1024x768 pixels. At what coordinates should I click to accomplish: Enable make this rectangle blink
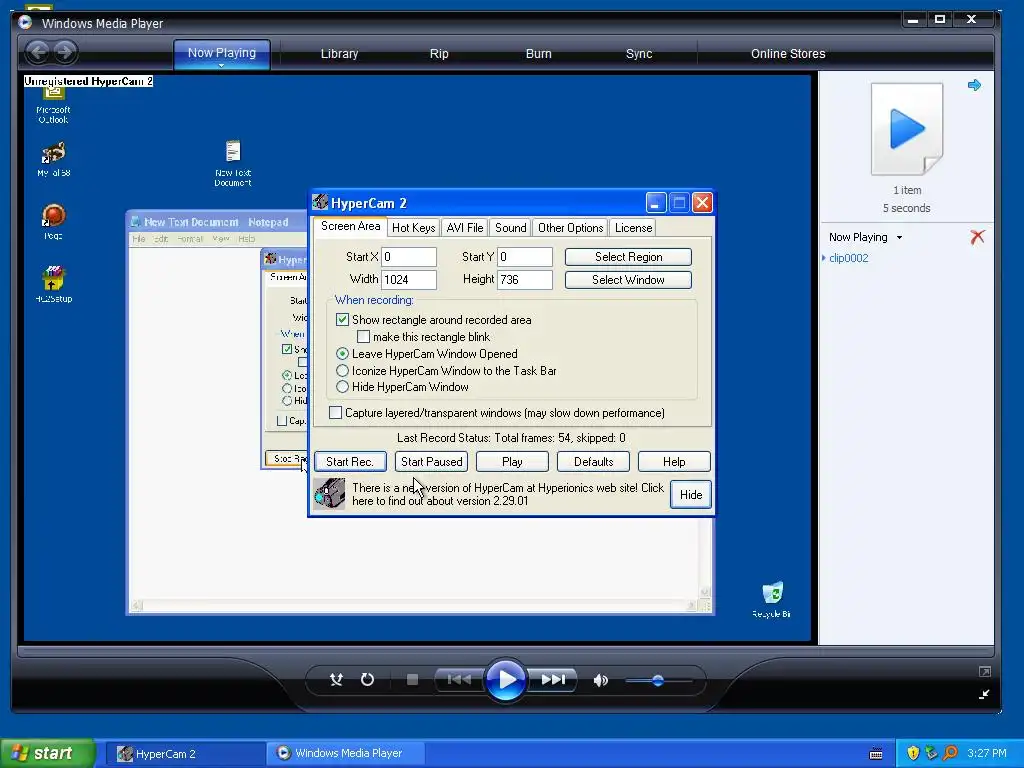363,336
